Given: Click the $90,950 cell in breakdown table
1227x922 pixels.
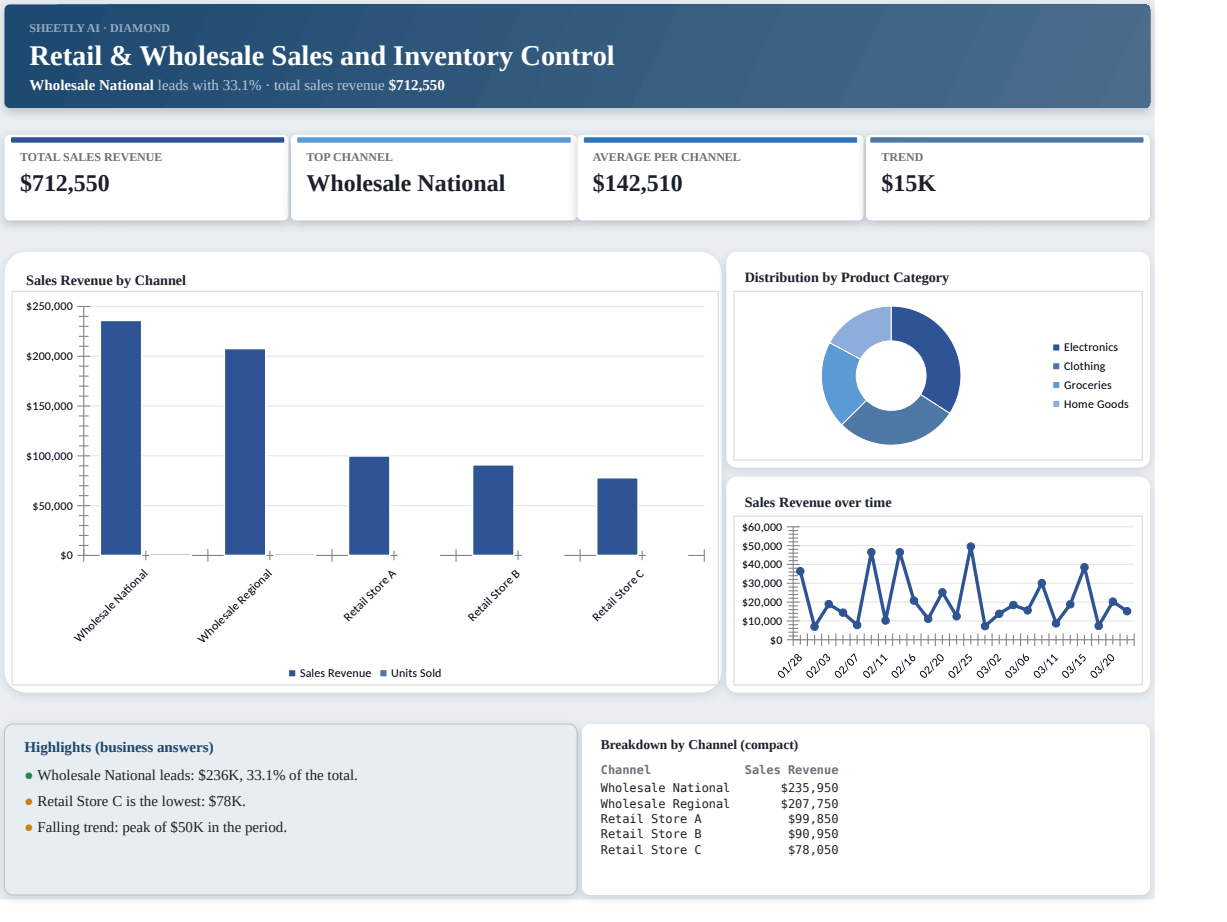Looking at the screenshot, I should pyautogui.click(x=813, y=834).
